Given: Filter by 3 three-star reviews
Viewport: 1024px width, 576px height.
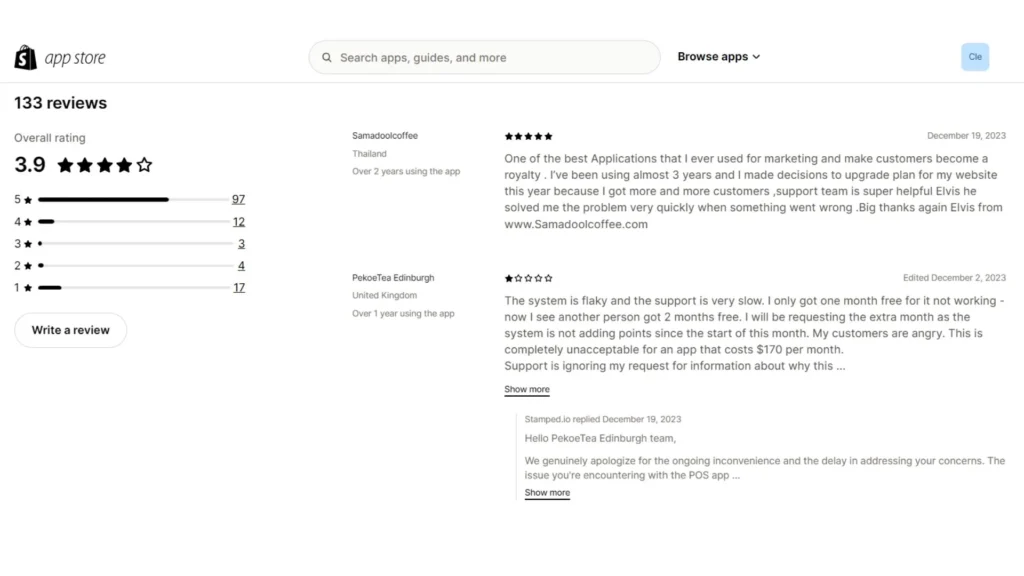Looking at the screenshot, I should click(241, 244).
